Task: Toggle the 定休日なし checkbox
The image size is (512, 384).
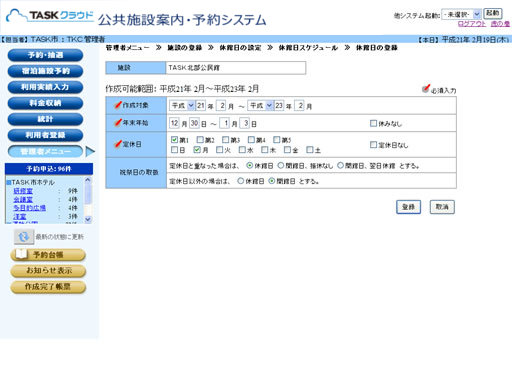Action: (373, 145)
